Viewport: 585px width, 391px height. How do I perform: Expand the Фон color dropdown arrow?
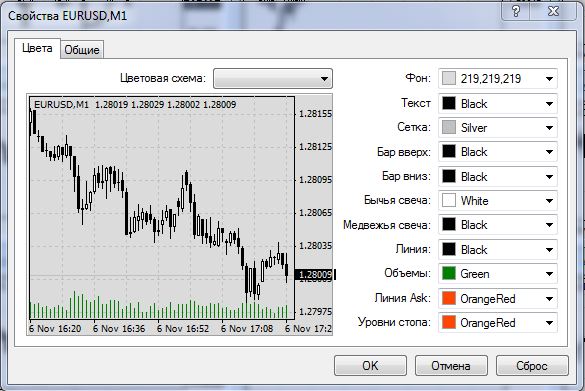[x=549, y=79]
